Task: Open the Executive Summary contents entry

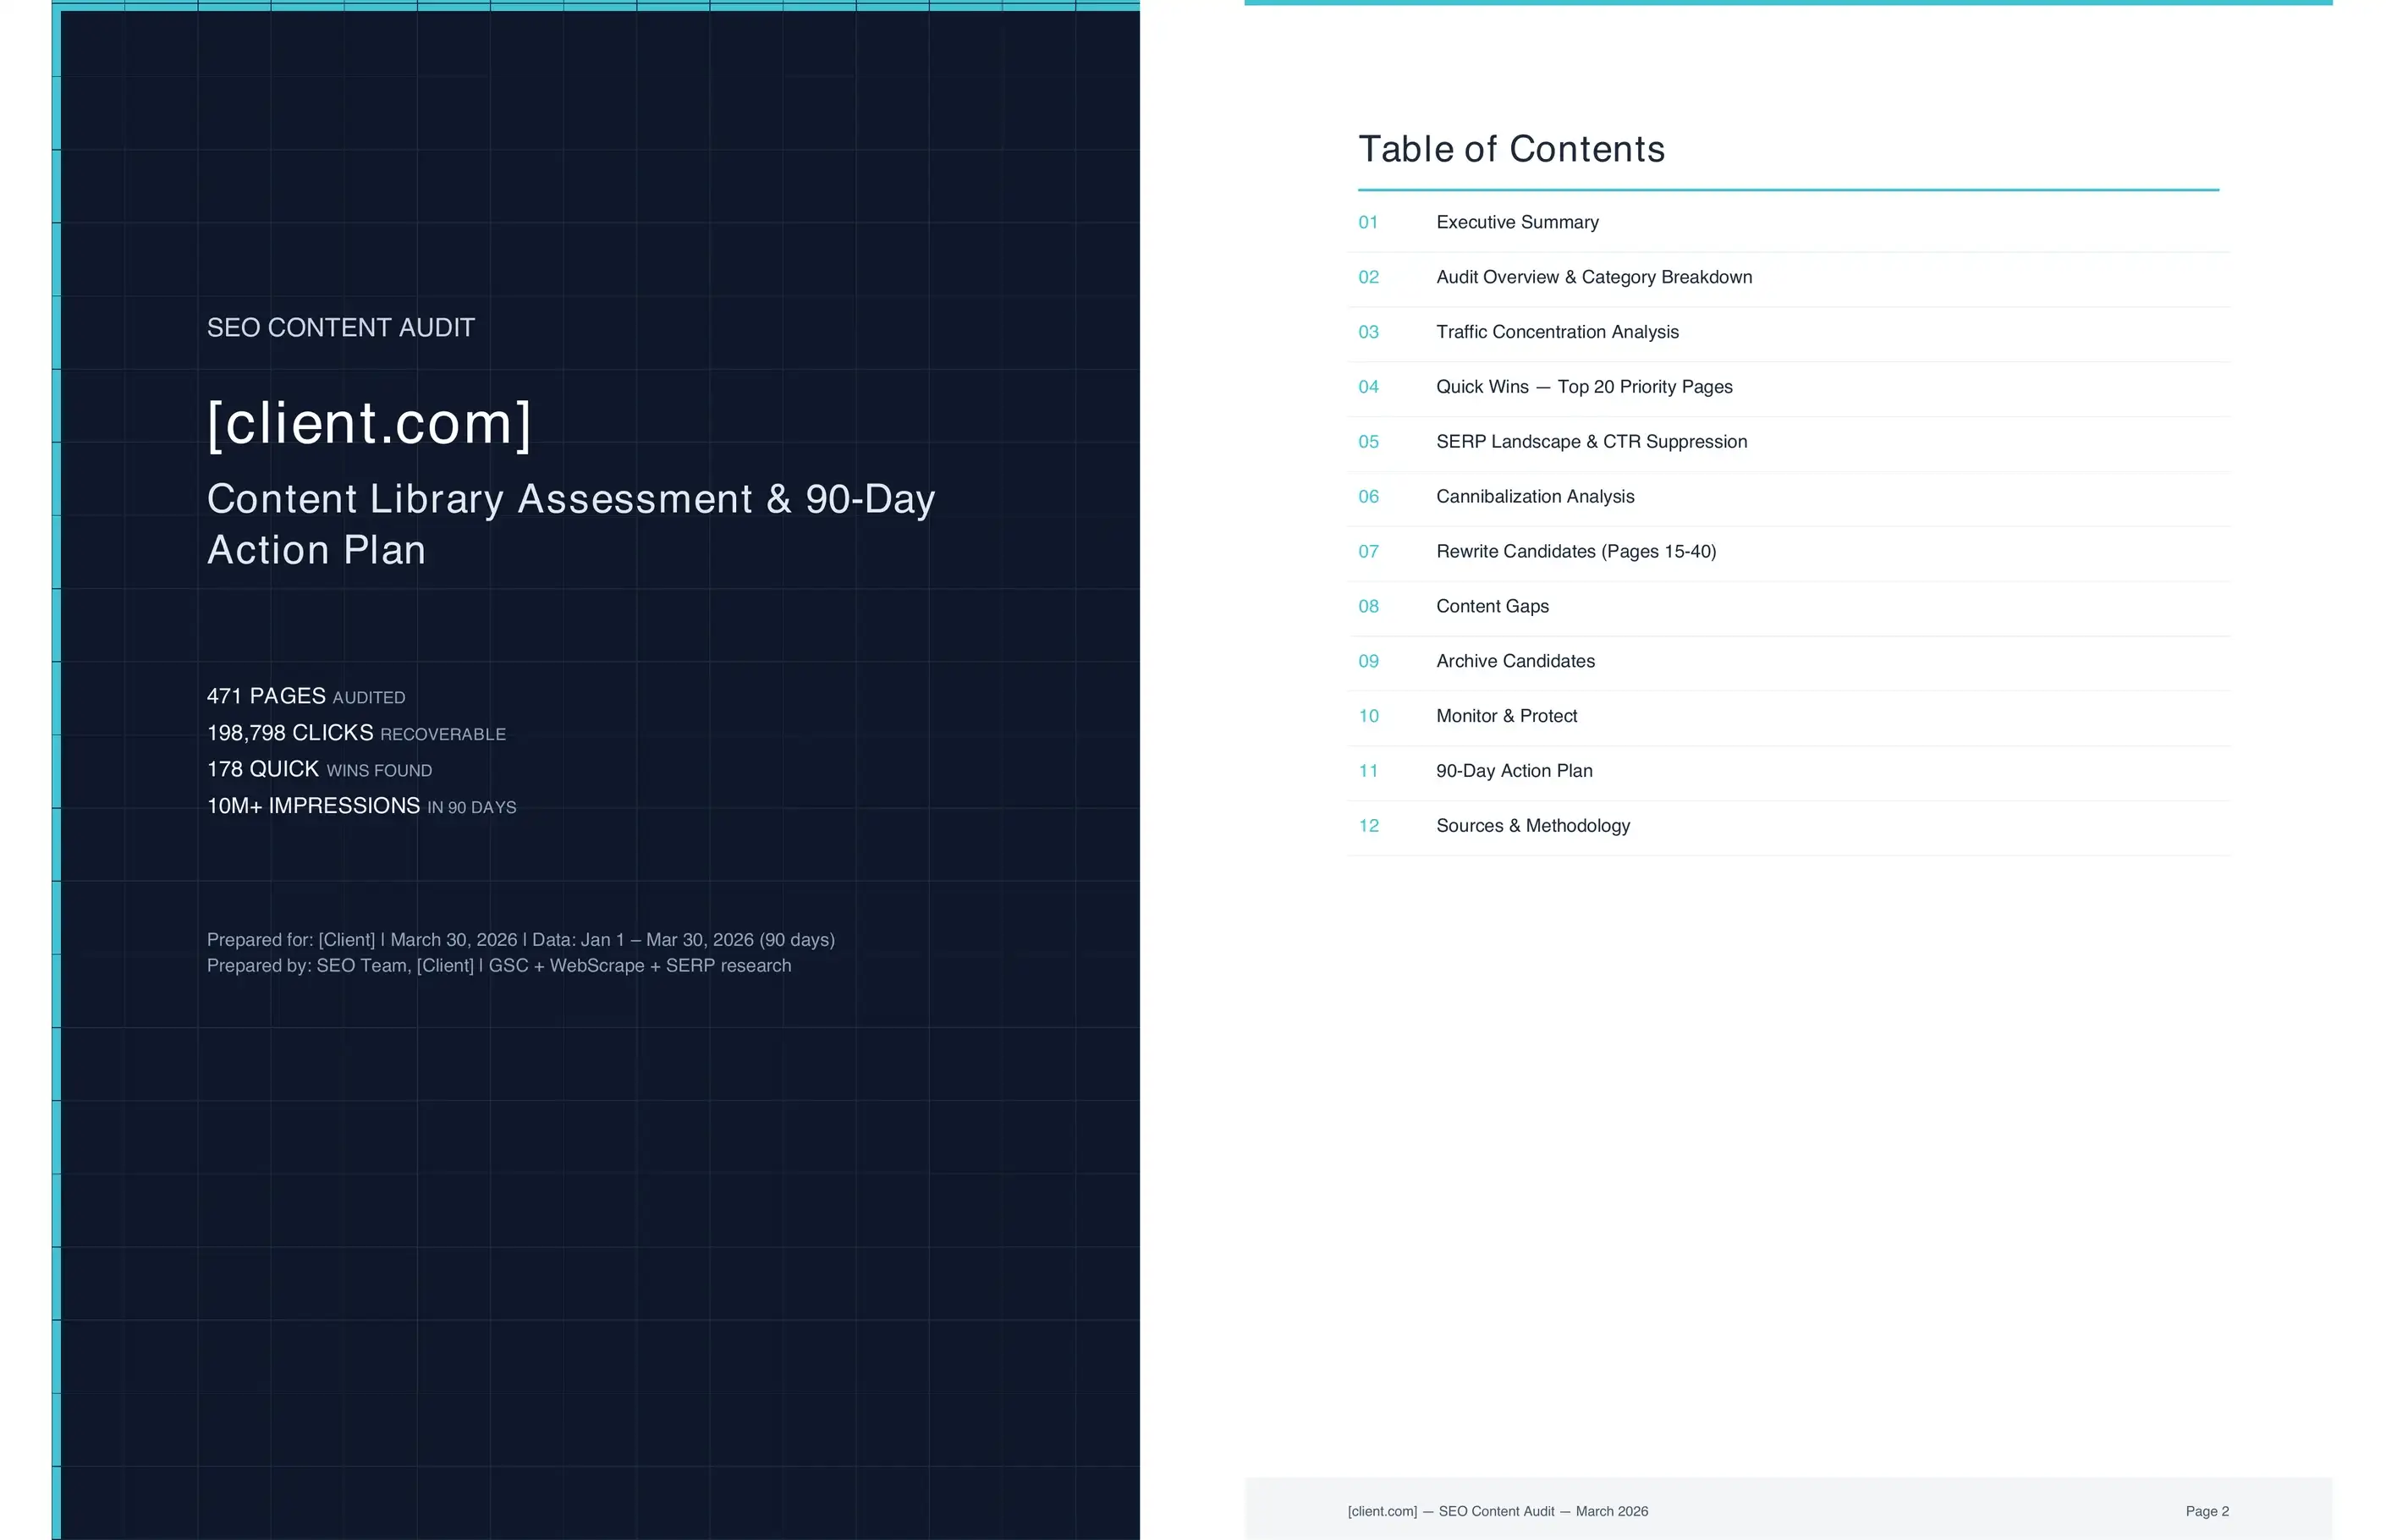Action: (x=1516, y=222)
